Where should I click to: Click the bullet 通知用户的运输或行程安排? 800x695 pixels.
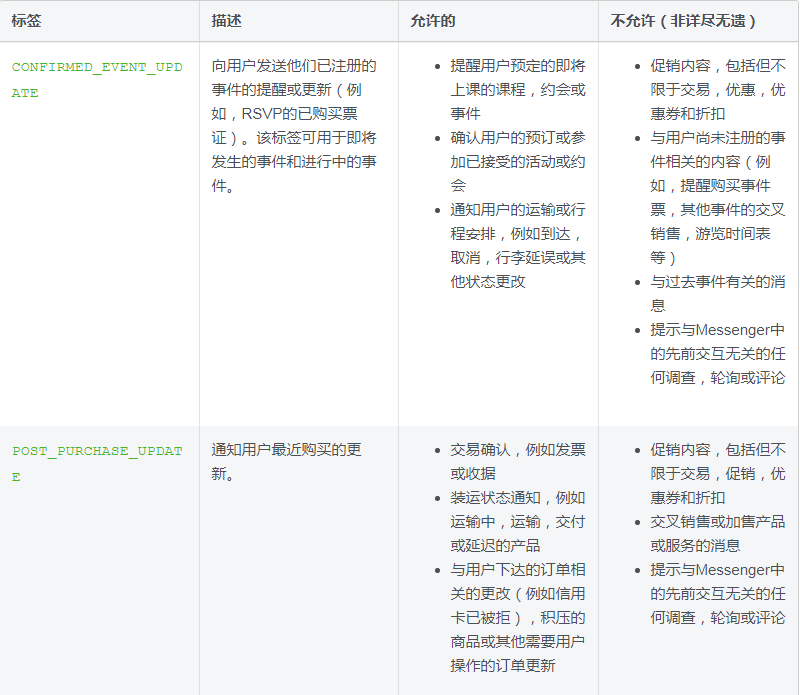pyautogui.click(x=517, y=245)
